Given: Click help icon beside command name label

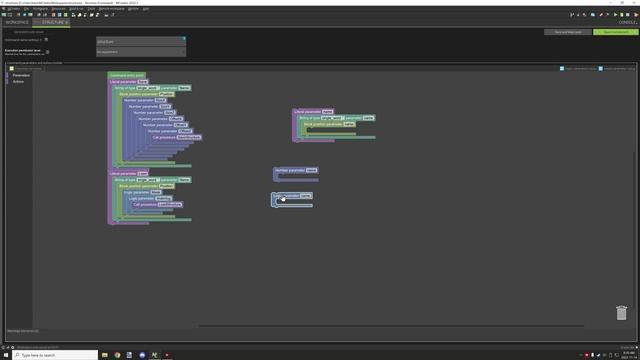Looking at the screenshot, I should (46, 40).
